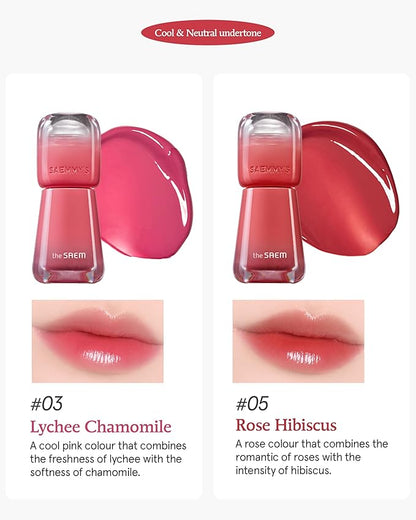416x520 pixels.
Task: Open the Lychee Chamomile lip swatch photo
Action: [98, 341]
